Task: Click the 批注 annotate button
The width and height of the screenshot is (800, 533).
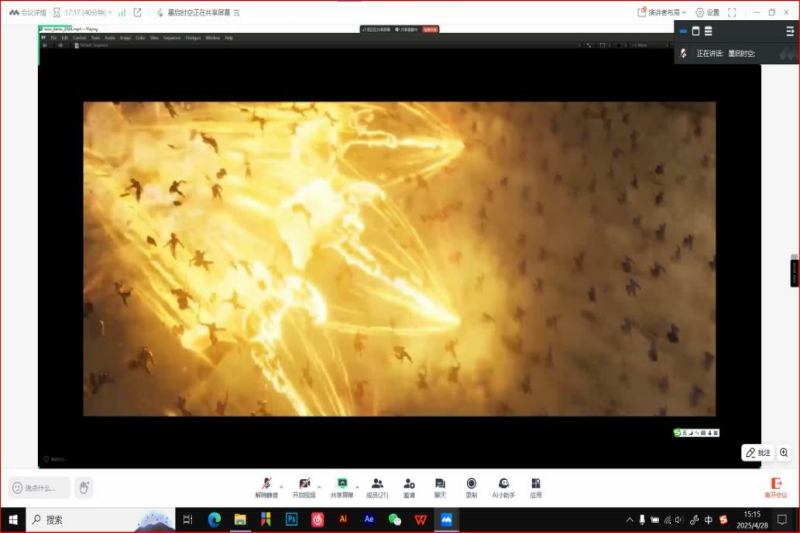Action: tap(757, 453)
